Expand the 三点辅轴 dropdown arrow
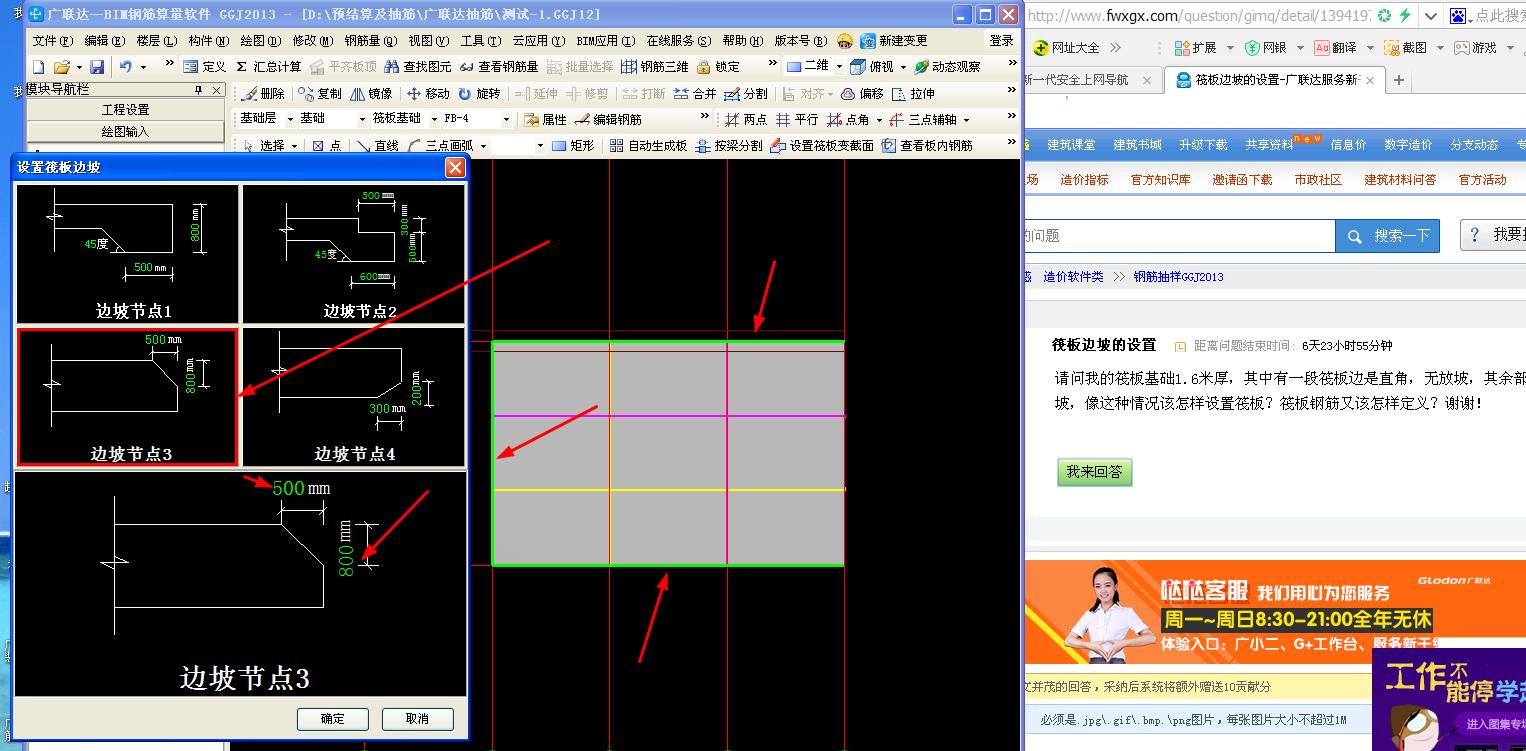 [x=966, y=120]
